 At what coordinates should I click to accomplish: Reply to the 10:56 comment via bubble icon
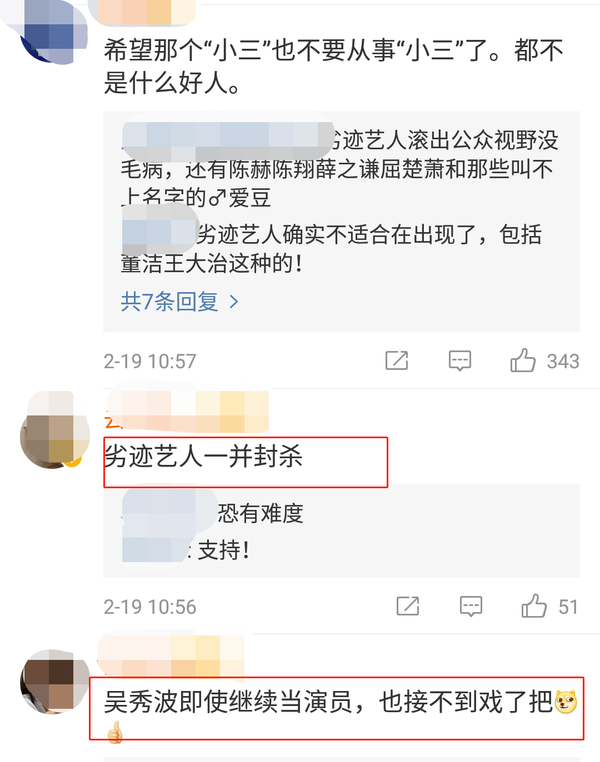coord(471,606)
